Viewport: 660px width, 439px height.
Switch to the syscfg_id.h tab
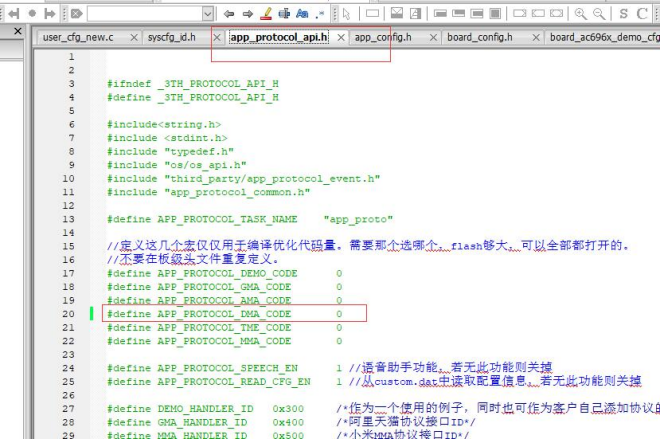[172, 37]
